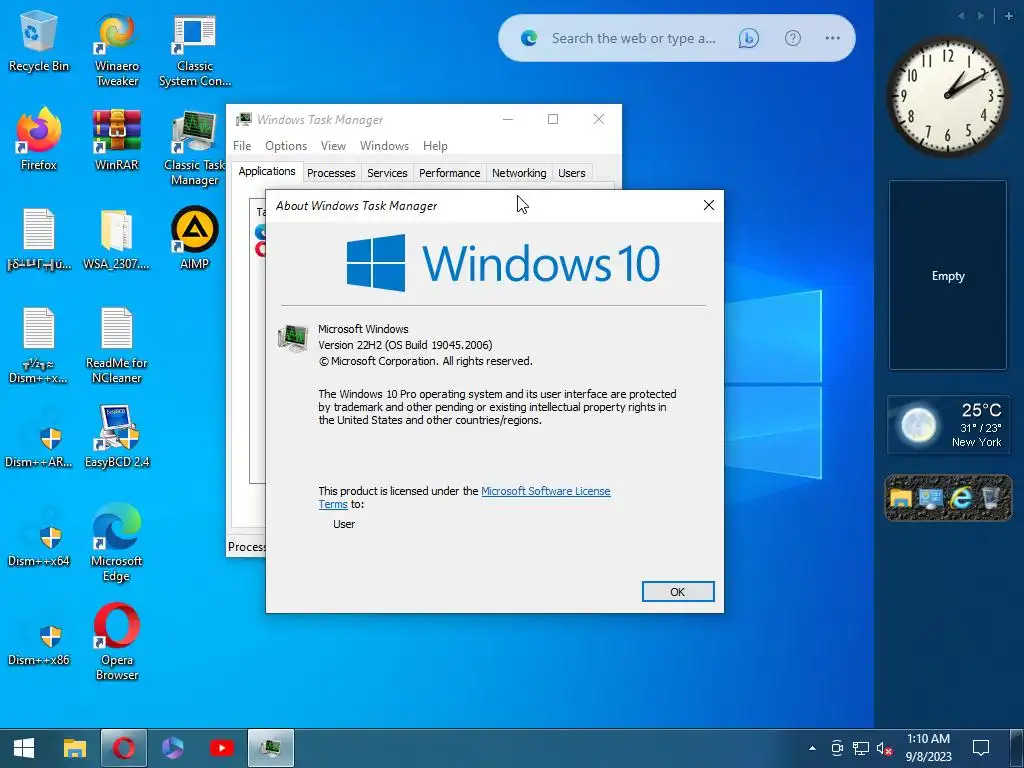Open the Windows Start menu
Screen dimensions: 1024x768
point(24,748)
